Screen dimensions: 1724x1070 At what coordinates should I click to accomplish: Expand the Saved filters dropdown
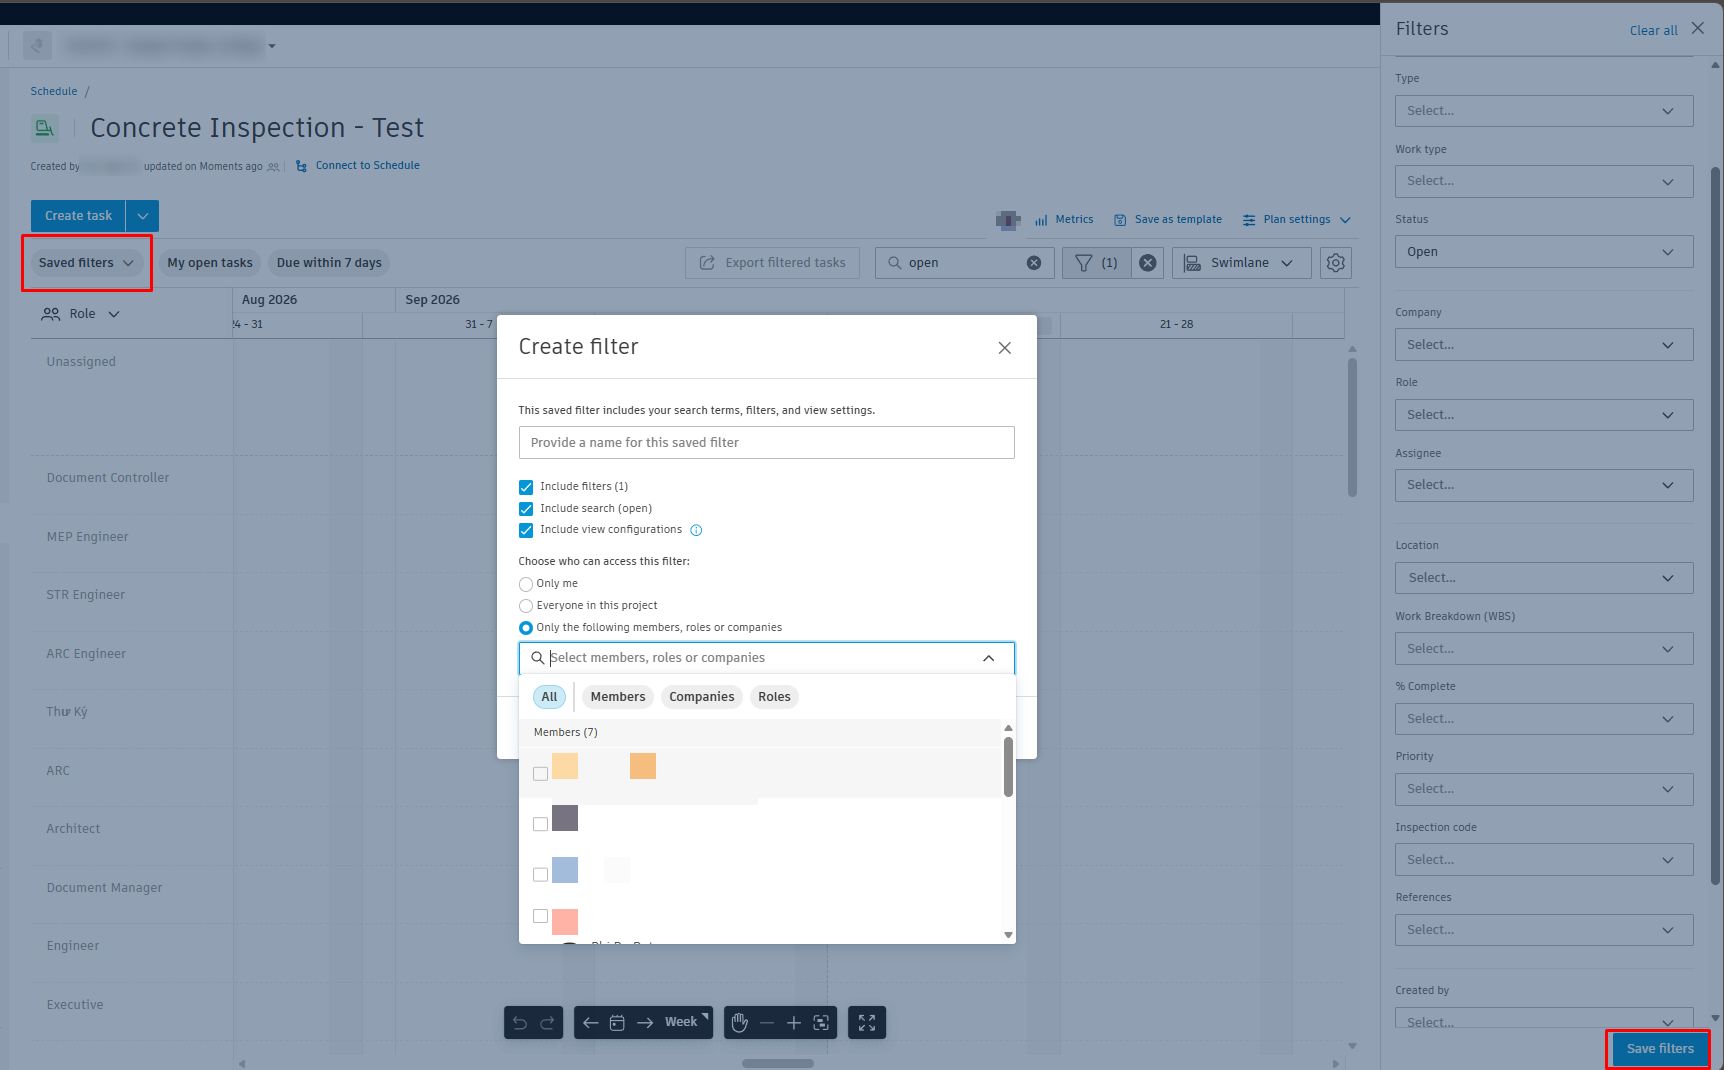86,263
